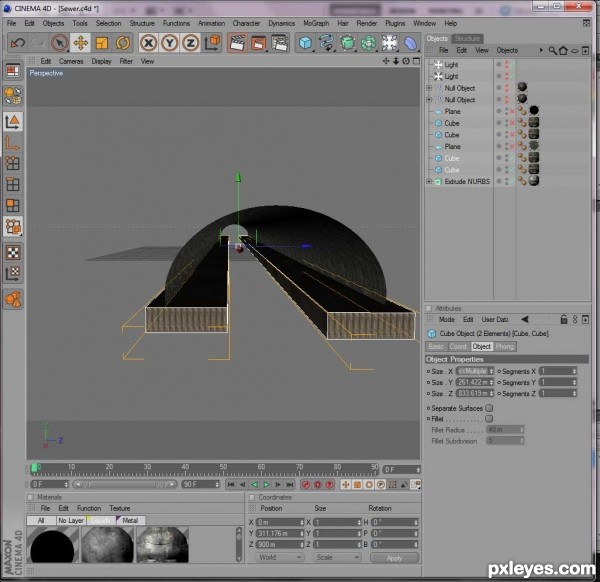Click the Undo arrow icon
The image size is (600, 582).
(18, 43)
